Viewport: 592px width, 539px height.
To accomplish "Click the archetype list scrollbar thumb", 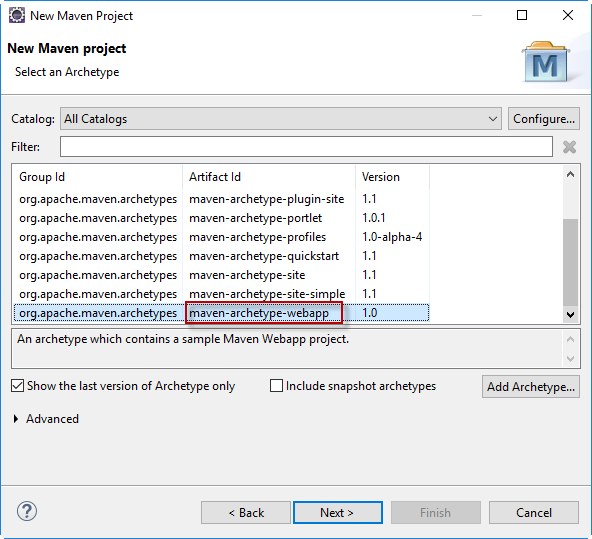I will coord(570,262).
